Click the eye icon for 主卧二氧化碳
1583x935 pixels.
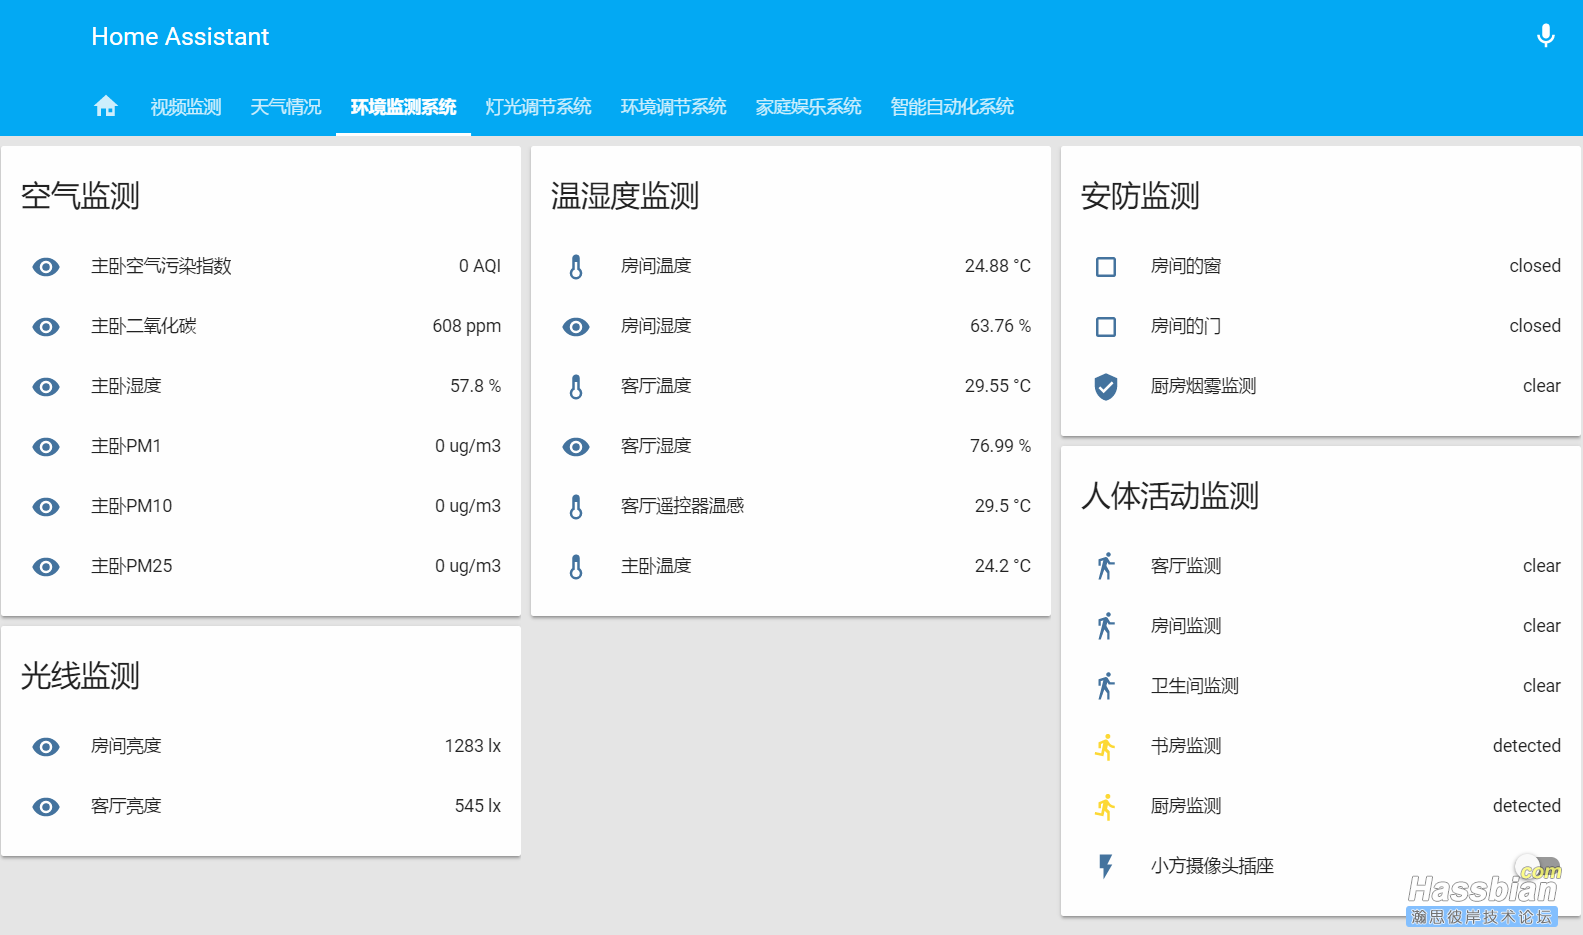point(46,327)
